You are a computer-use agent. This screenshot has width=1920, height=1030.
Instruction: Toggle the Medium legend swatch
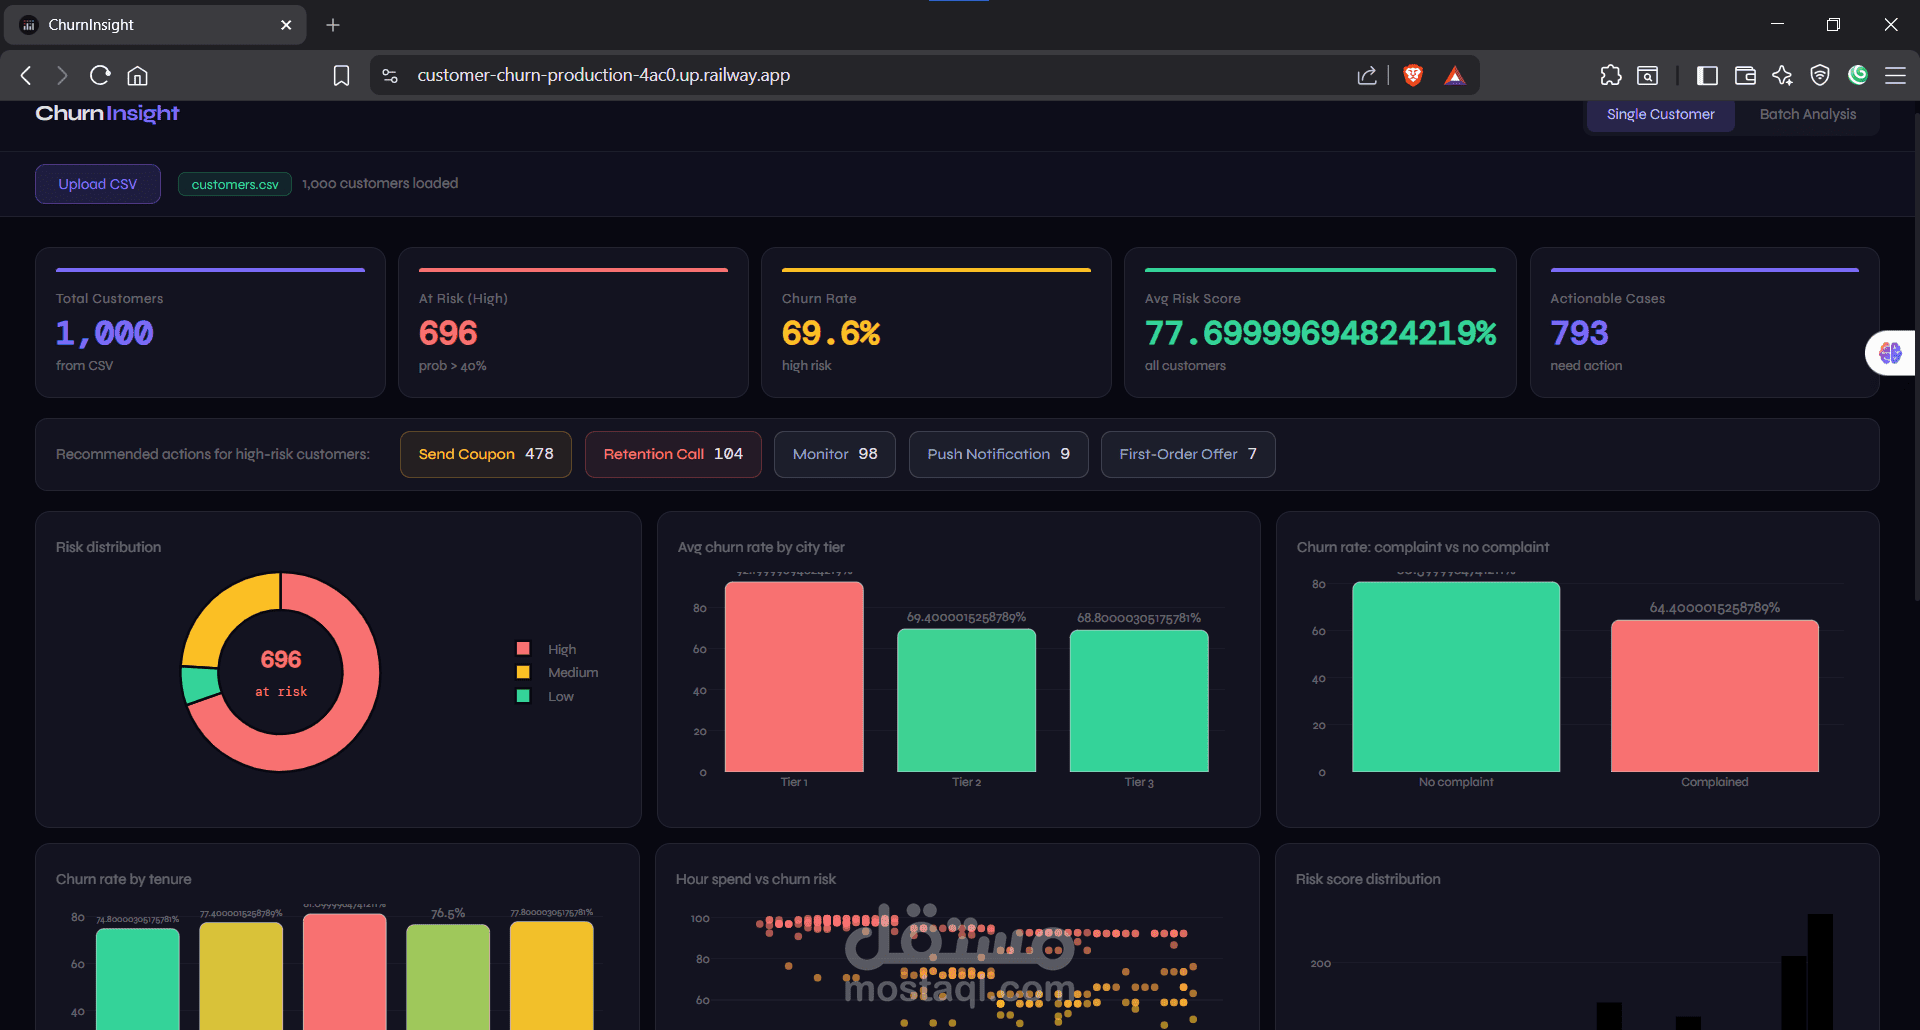pos(523,672)
